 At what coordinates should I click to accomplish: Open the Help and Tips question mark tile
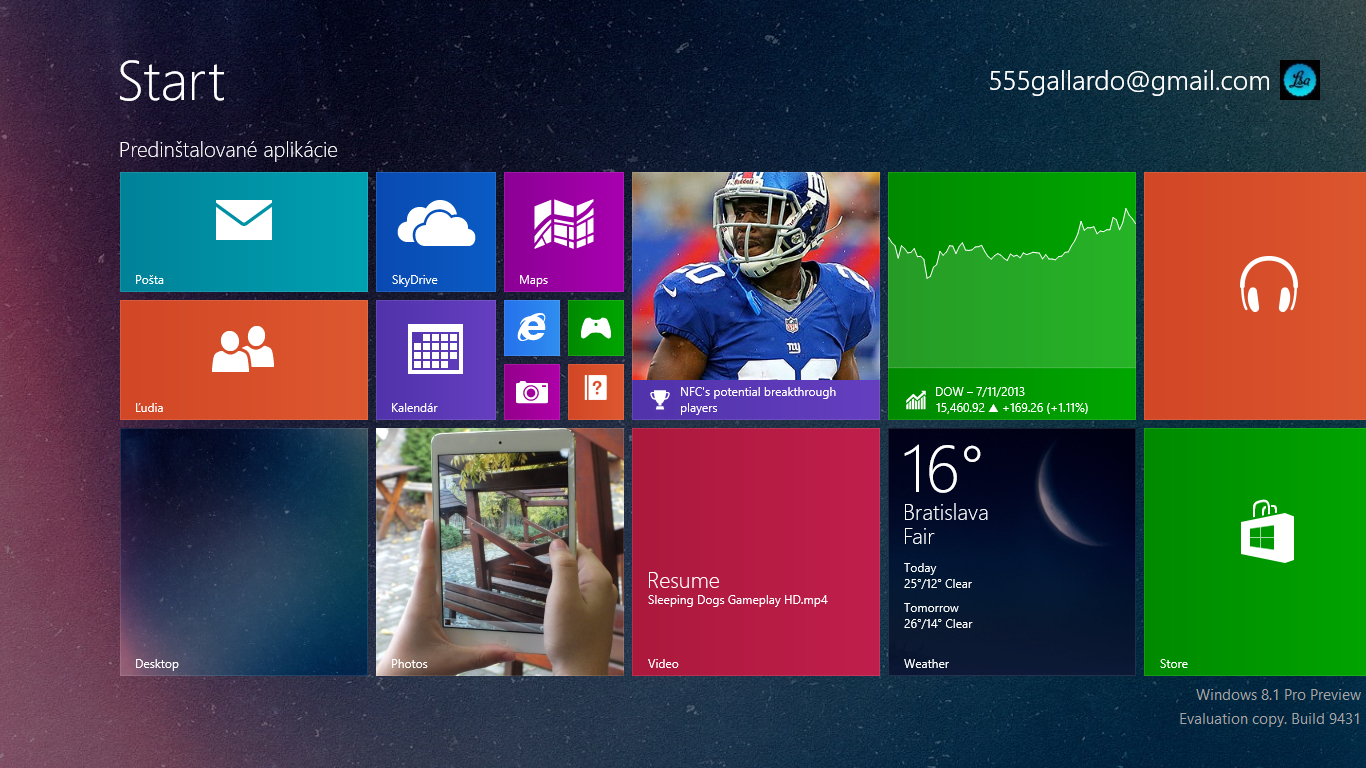coord(596,392)
